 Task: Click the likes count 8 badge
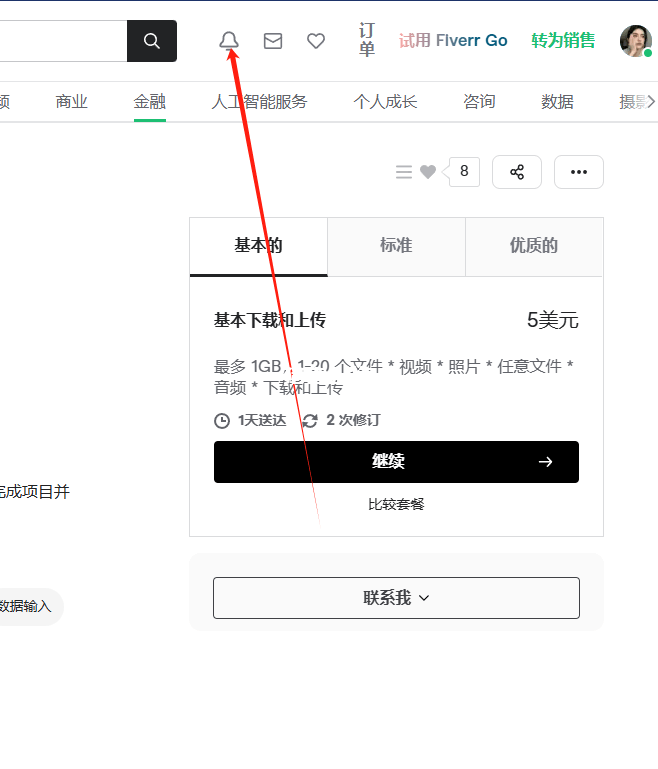click(464, 172)
